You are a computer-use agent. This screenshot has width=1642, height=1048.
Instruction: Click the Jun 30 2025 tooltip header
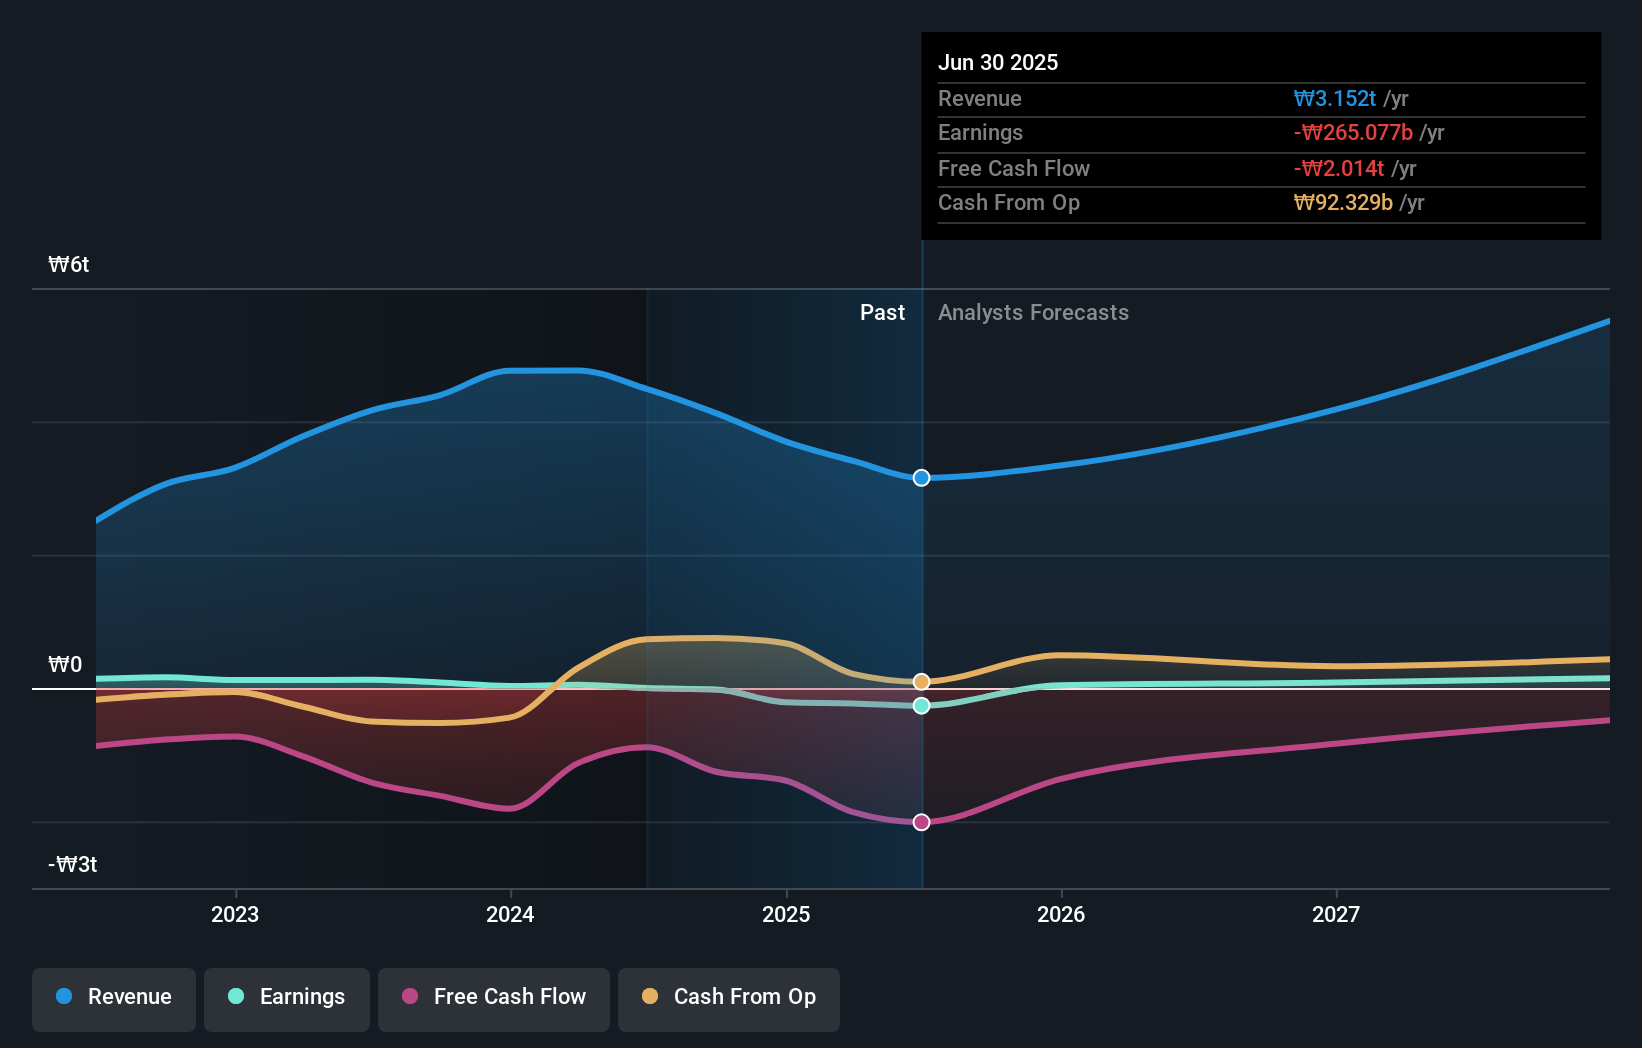[x=998, y=62]
